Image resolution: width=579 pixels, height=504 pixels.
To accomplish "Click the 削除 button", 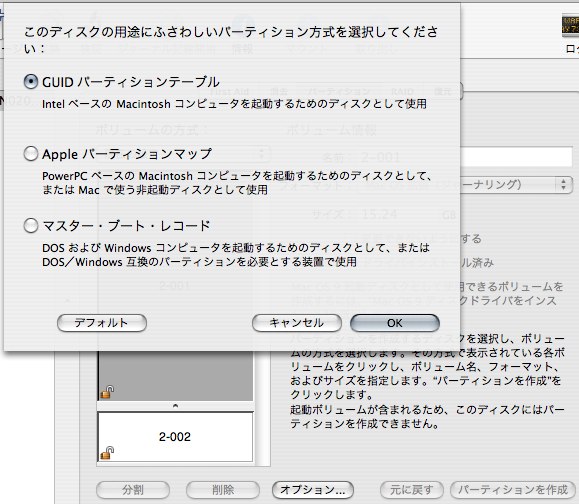I will (x=223, y=490).
